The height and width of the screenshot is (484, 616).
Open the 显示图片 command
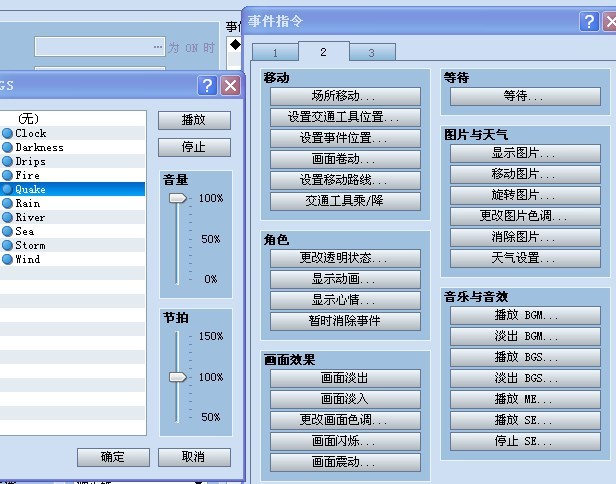tap(525, 153)
